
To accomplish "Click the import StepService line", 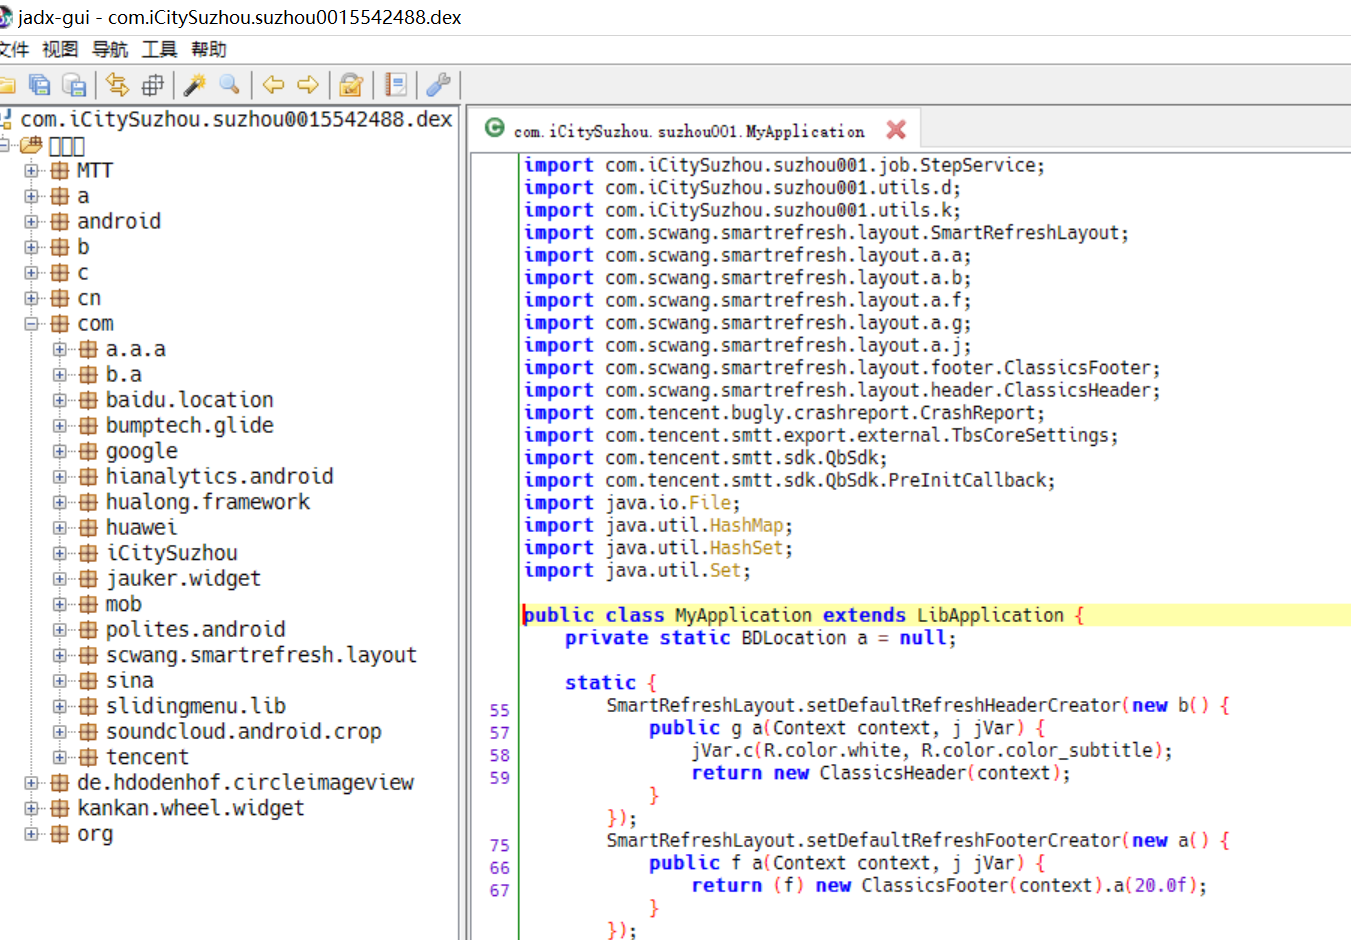I will (784, 166).
